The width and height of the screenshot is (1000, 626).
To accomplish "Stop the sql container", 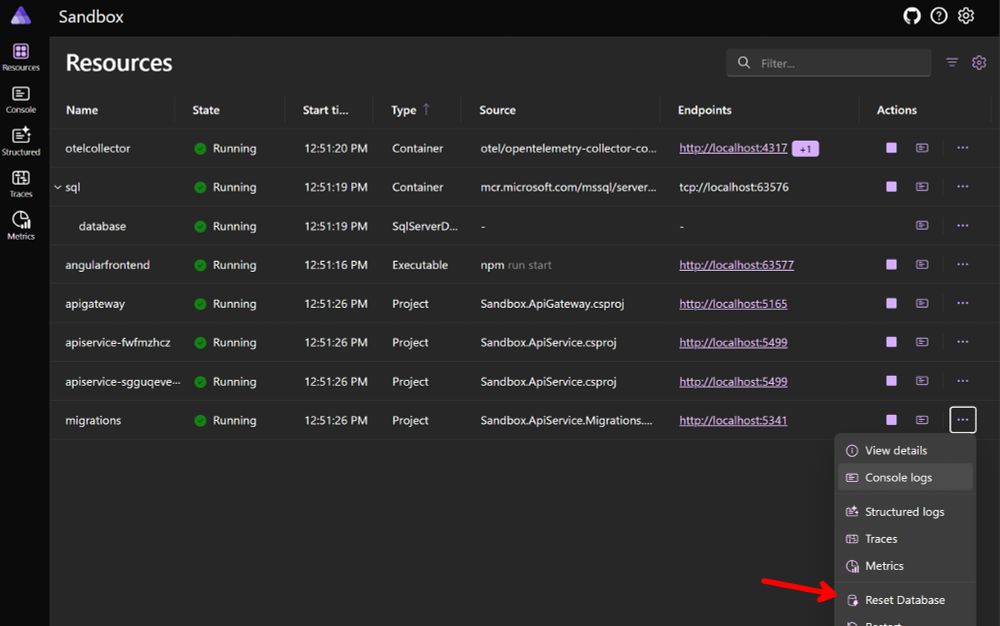I will point(892,187).
